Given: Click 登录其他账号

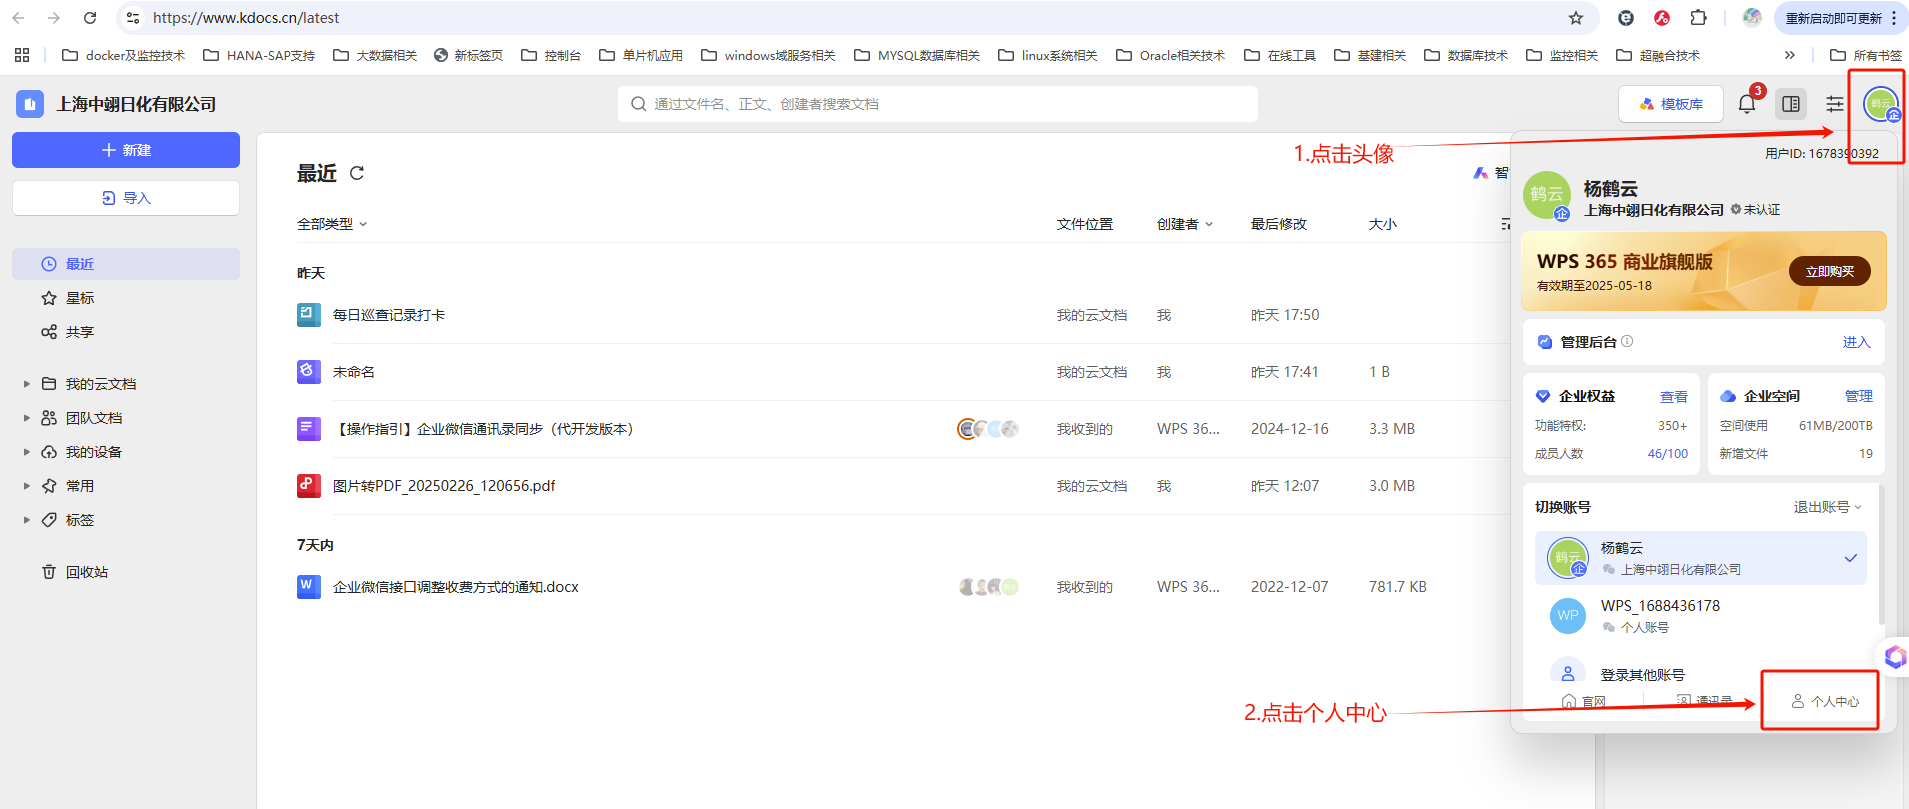Looking at the screenshot, I should coord(1642,675).
